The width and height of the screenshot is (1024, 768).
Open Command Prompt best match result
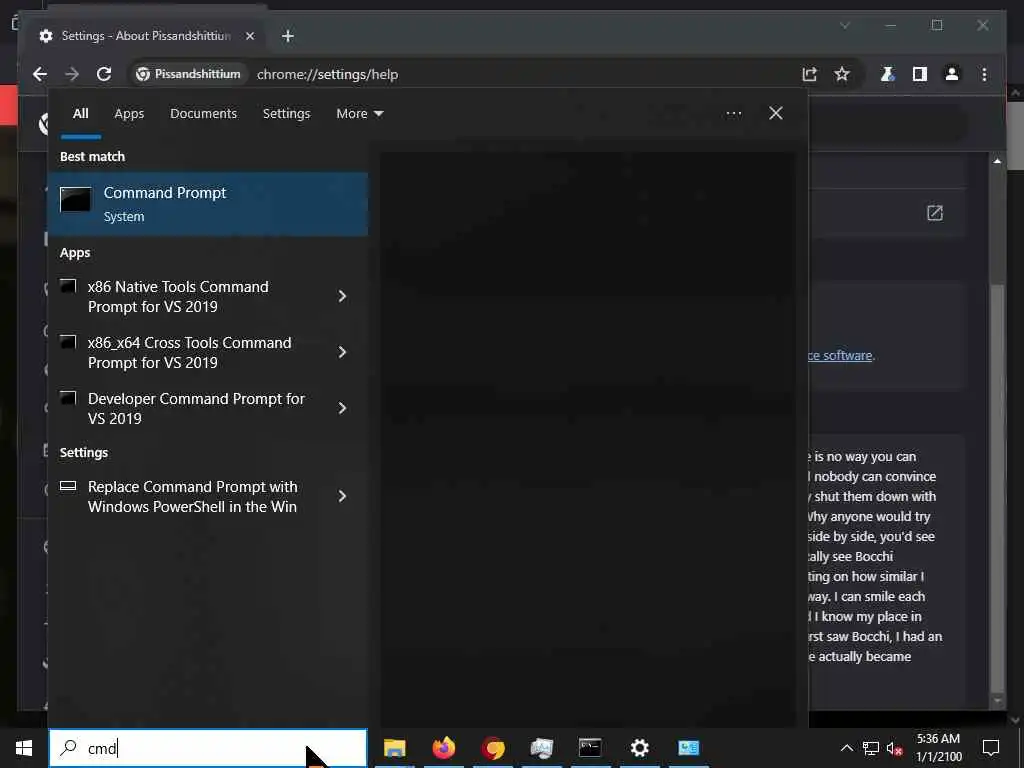208,204
